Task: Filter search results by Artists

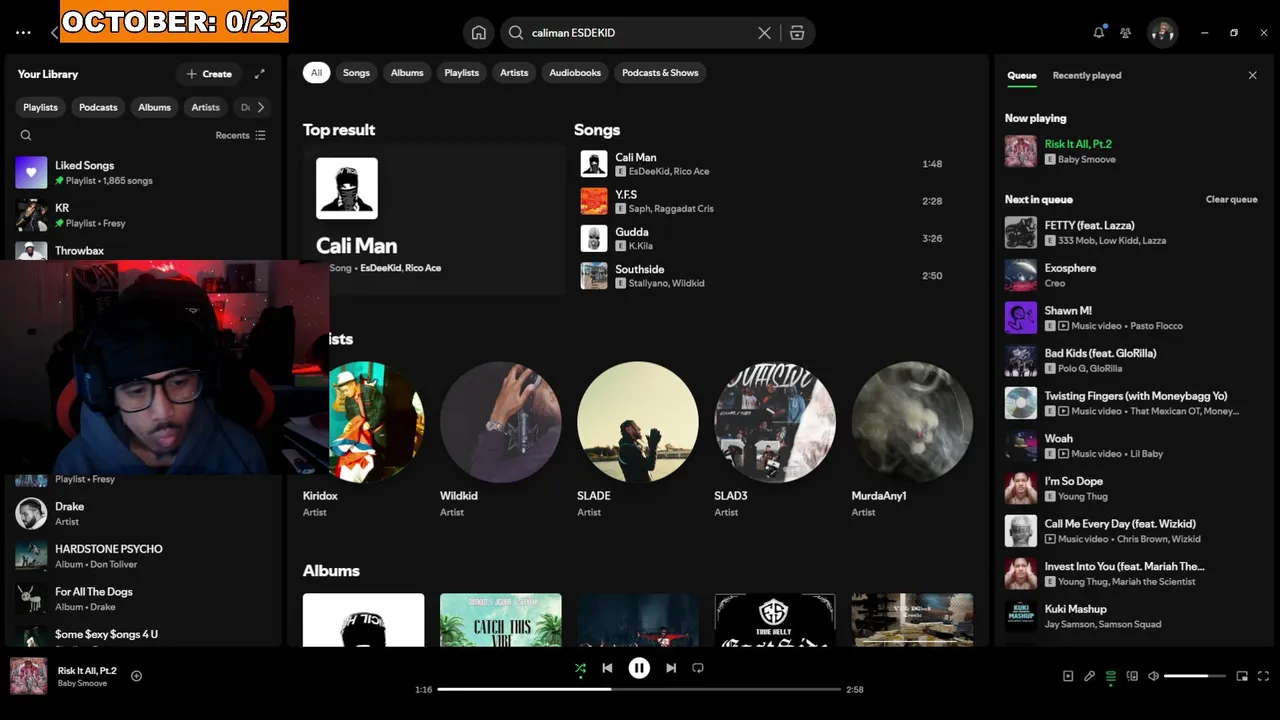Action: coord(514,72)
